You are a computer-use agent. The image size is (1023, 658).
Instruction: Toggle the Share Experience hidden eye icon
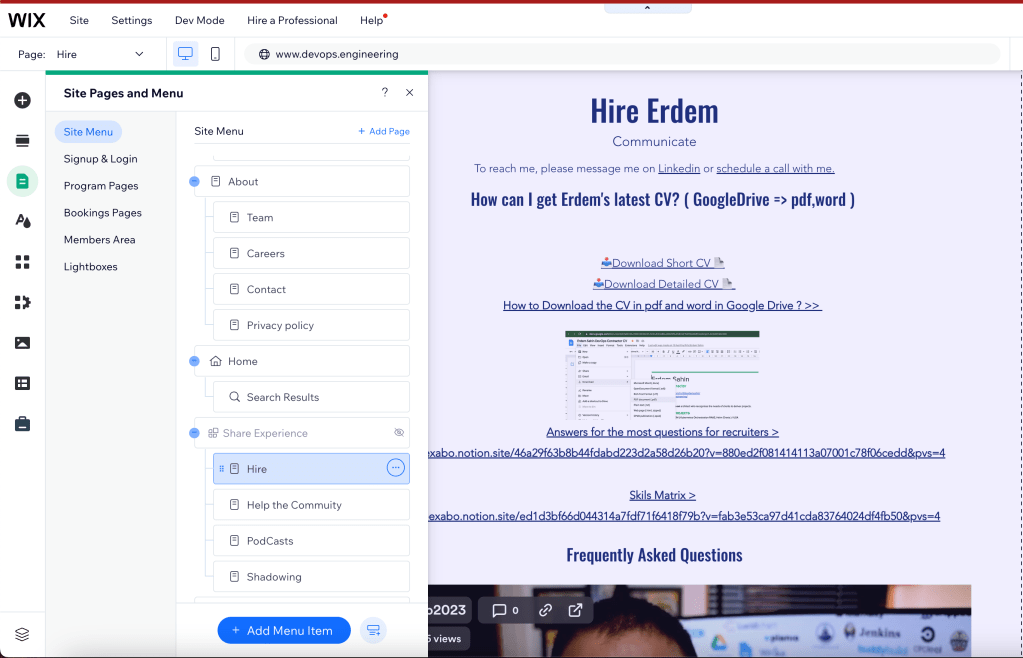pyautogui.click(x=399, y=433)
